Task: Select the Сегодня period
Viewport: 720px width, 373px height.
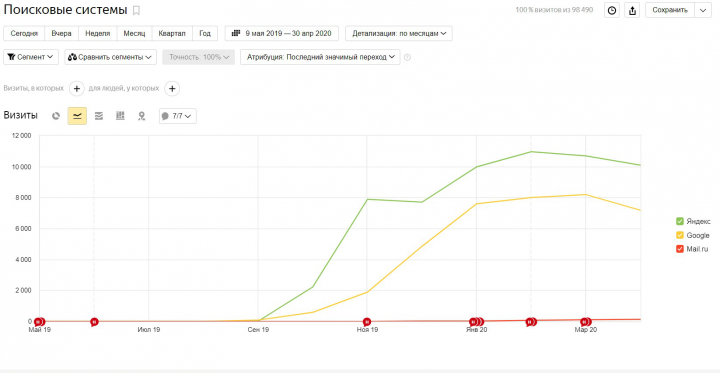Action: click(x=24, y=34)
